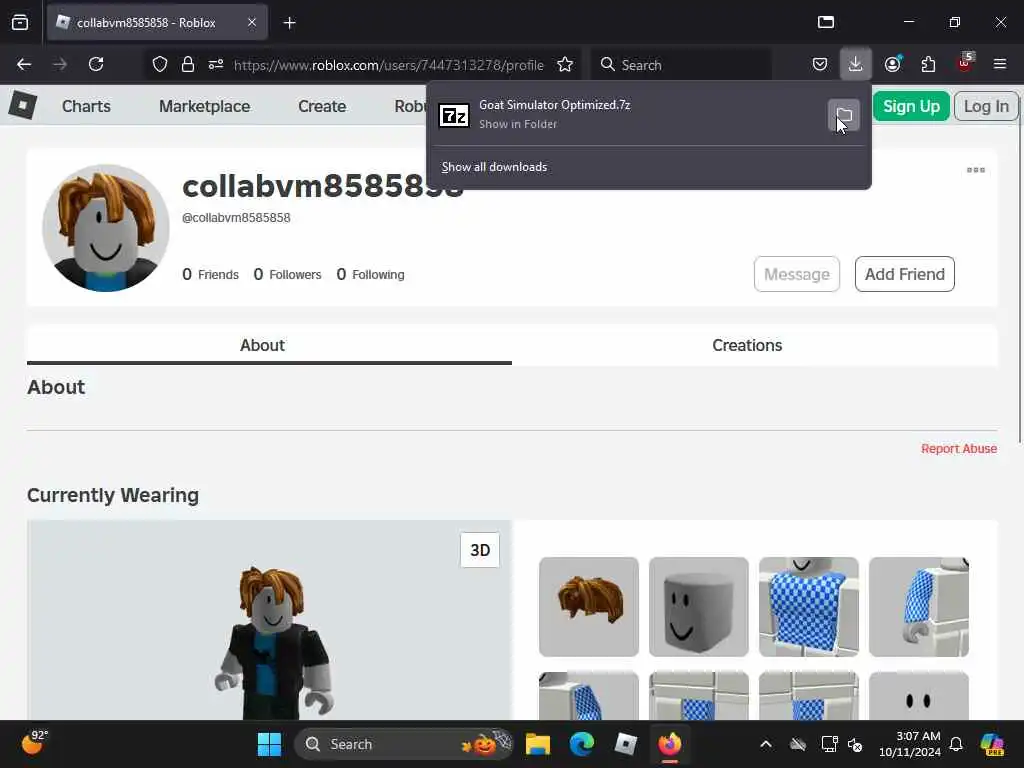The width and height of the screenshot is (1024, 768).
Task: Open File Explorer from taskbar
Action: click(x=537, y=744)
